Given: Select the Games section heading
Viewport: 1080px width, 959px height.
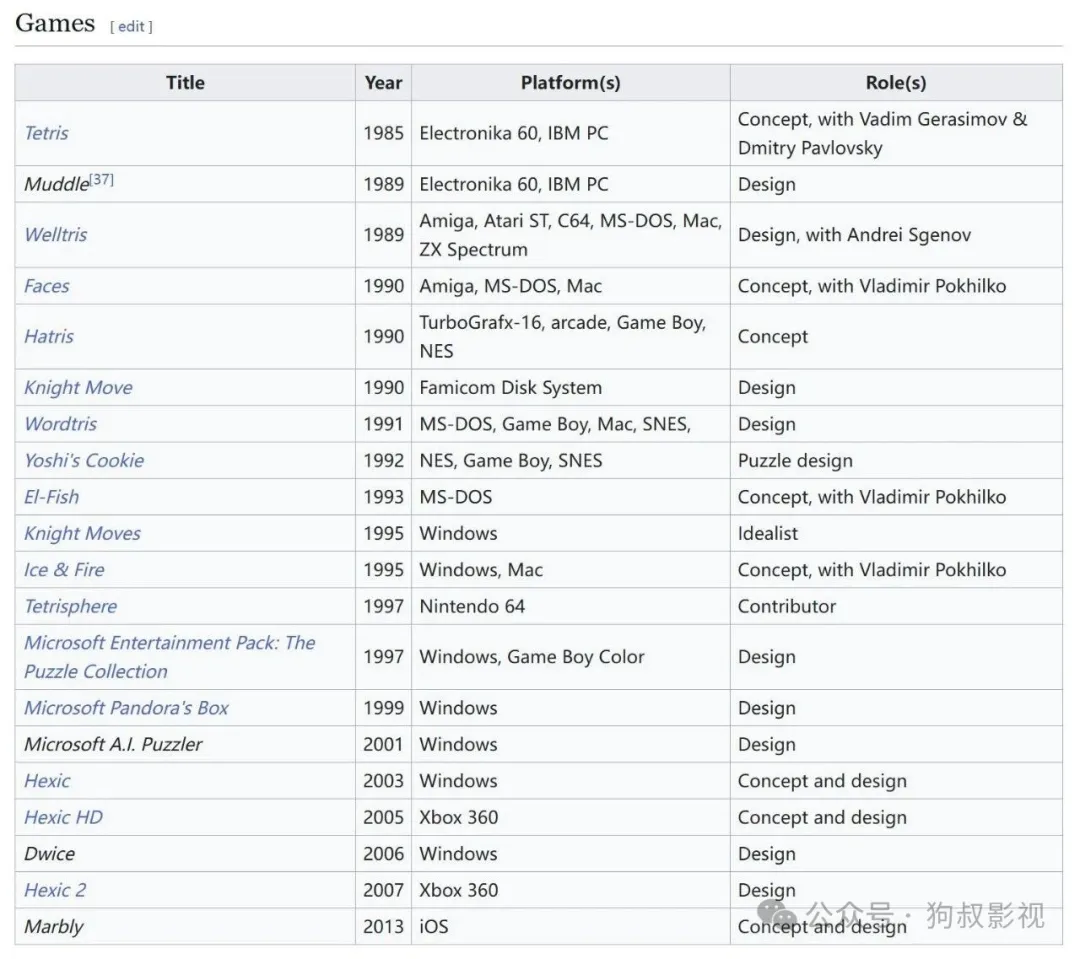Looking at the screenshot, I should click(x=55, y=23).
